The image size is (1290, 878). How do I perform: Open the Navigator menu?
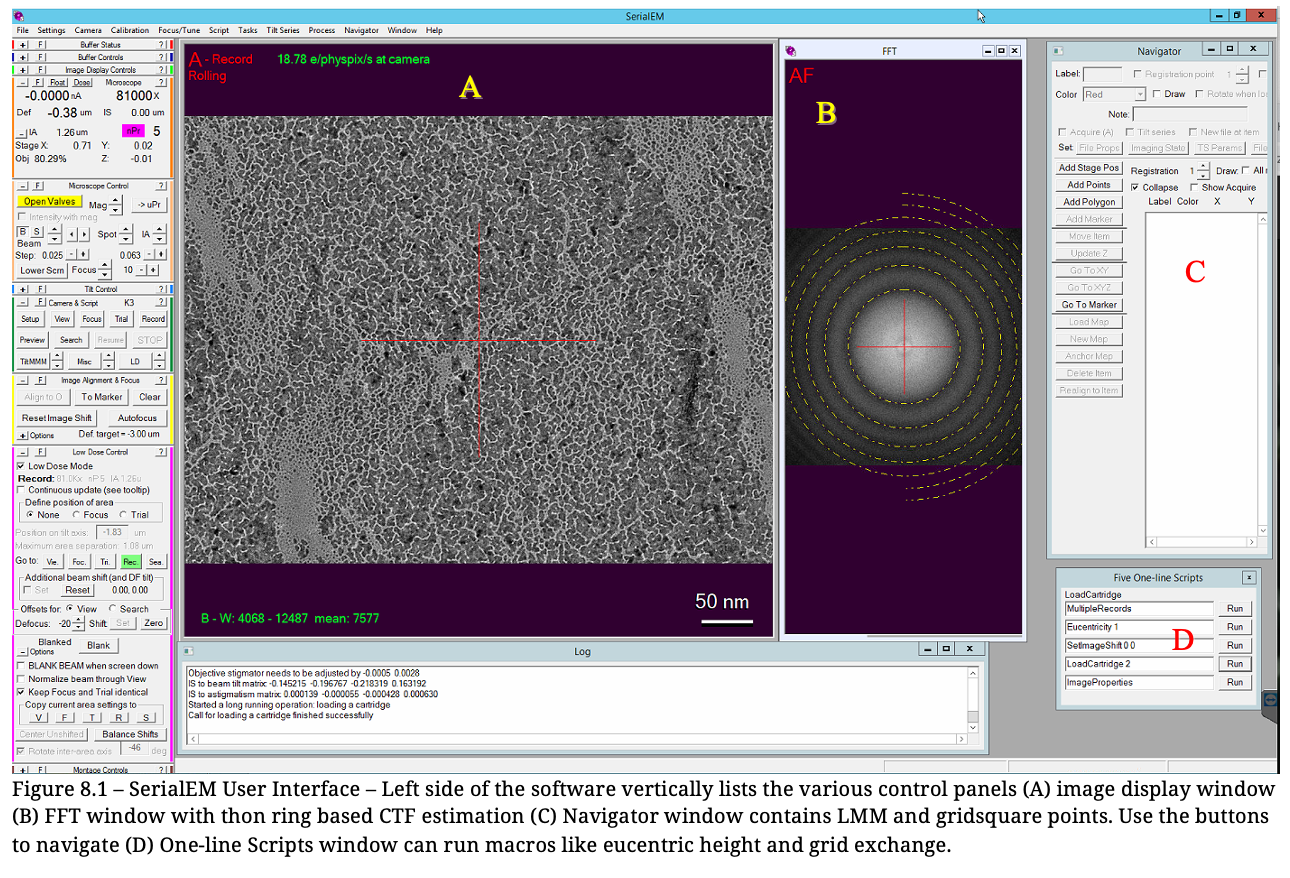click(361, 30)
